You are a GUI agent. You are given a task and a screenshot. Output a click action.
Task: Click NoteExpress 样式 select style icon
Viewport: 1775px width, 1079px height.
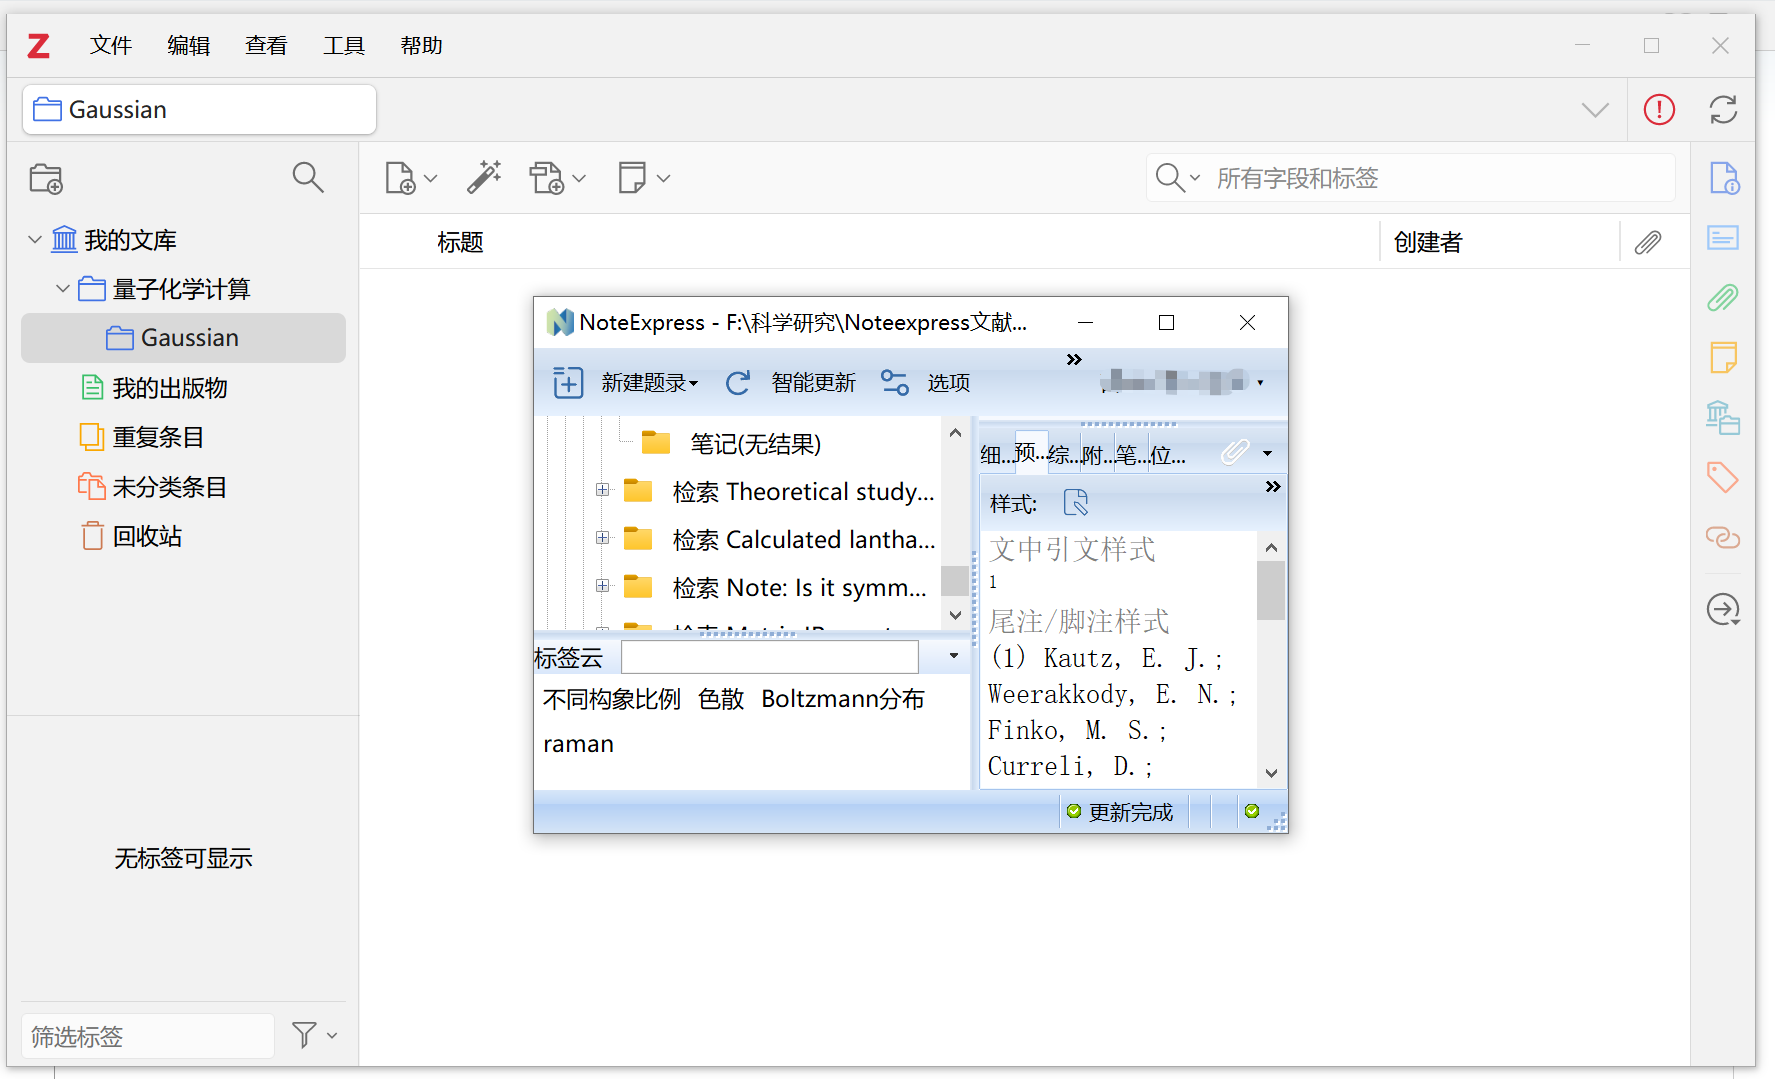pos(1076,503)
